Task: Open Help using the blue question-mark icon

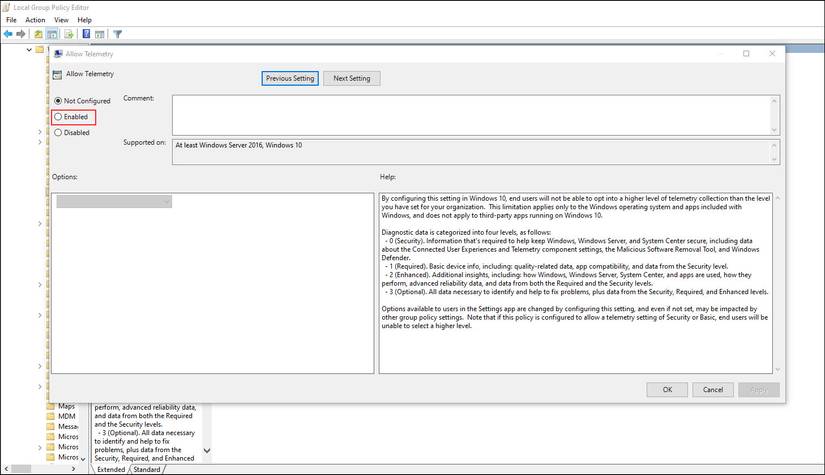Action: pyautogui.click(x=86, y=34)
